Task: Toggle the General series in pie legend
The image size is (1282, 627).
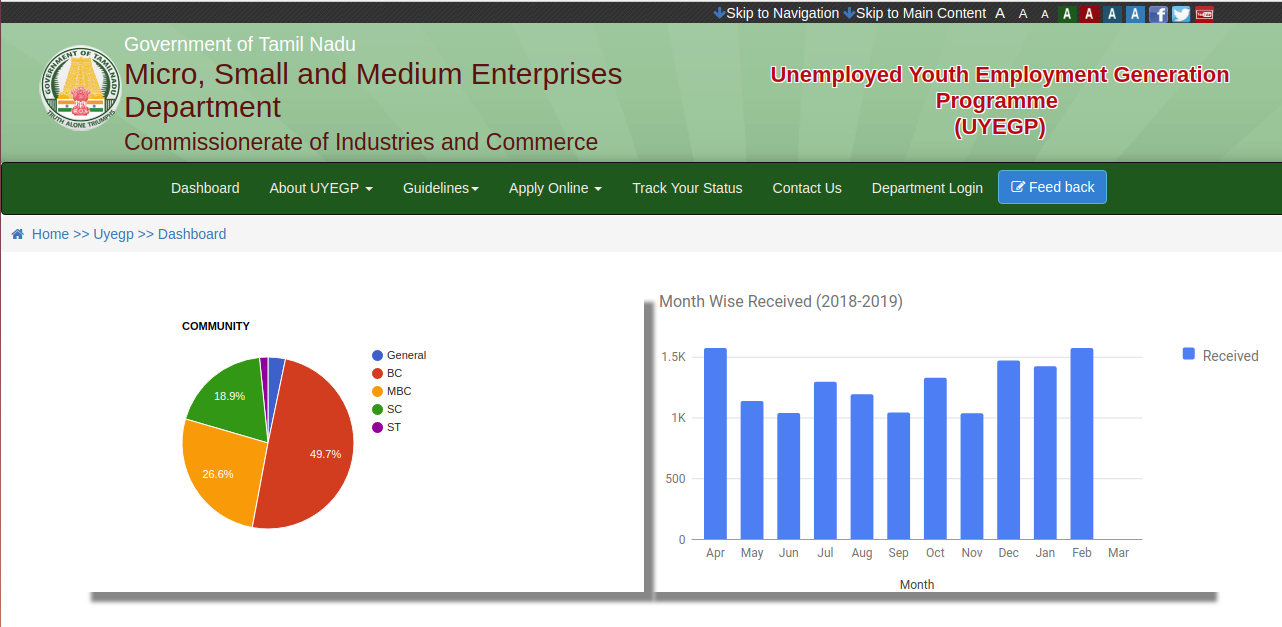Action: pyautogui.click(x=406, y=355)
